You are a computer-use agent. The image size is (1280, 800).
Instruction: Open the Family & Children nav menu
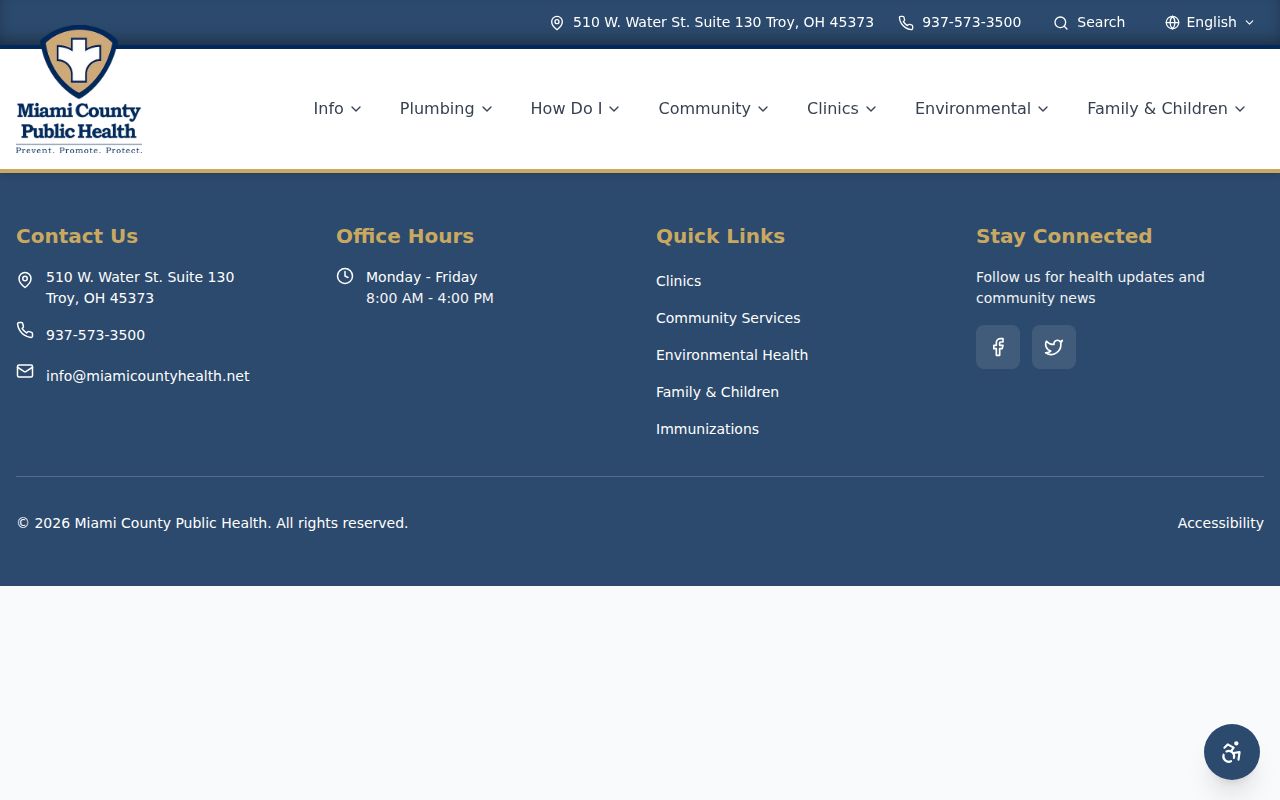1166,108
